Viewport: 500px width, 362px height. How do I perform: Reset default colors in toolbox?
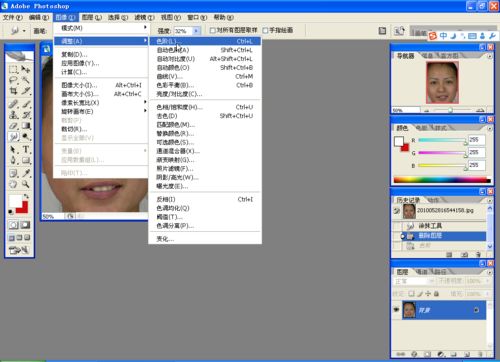[x=11, y=211]
